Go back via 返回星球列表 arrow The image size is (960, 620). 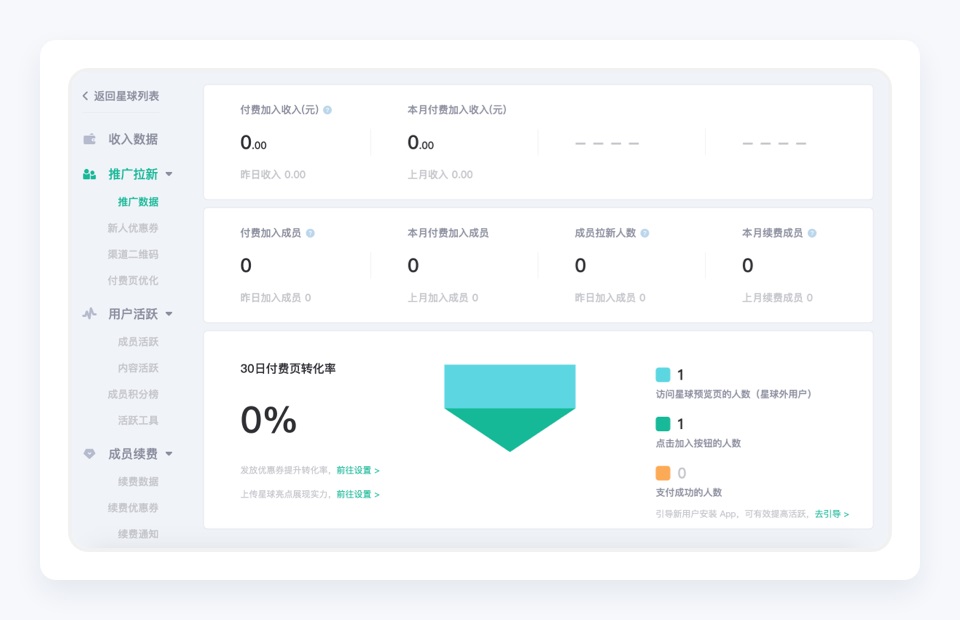(85, 96)
